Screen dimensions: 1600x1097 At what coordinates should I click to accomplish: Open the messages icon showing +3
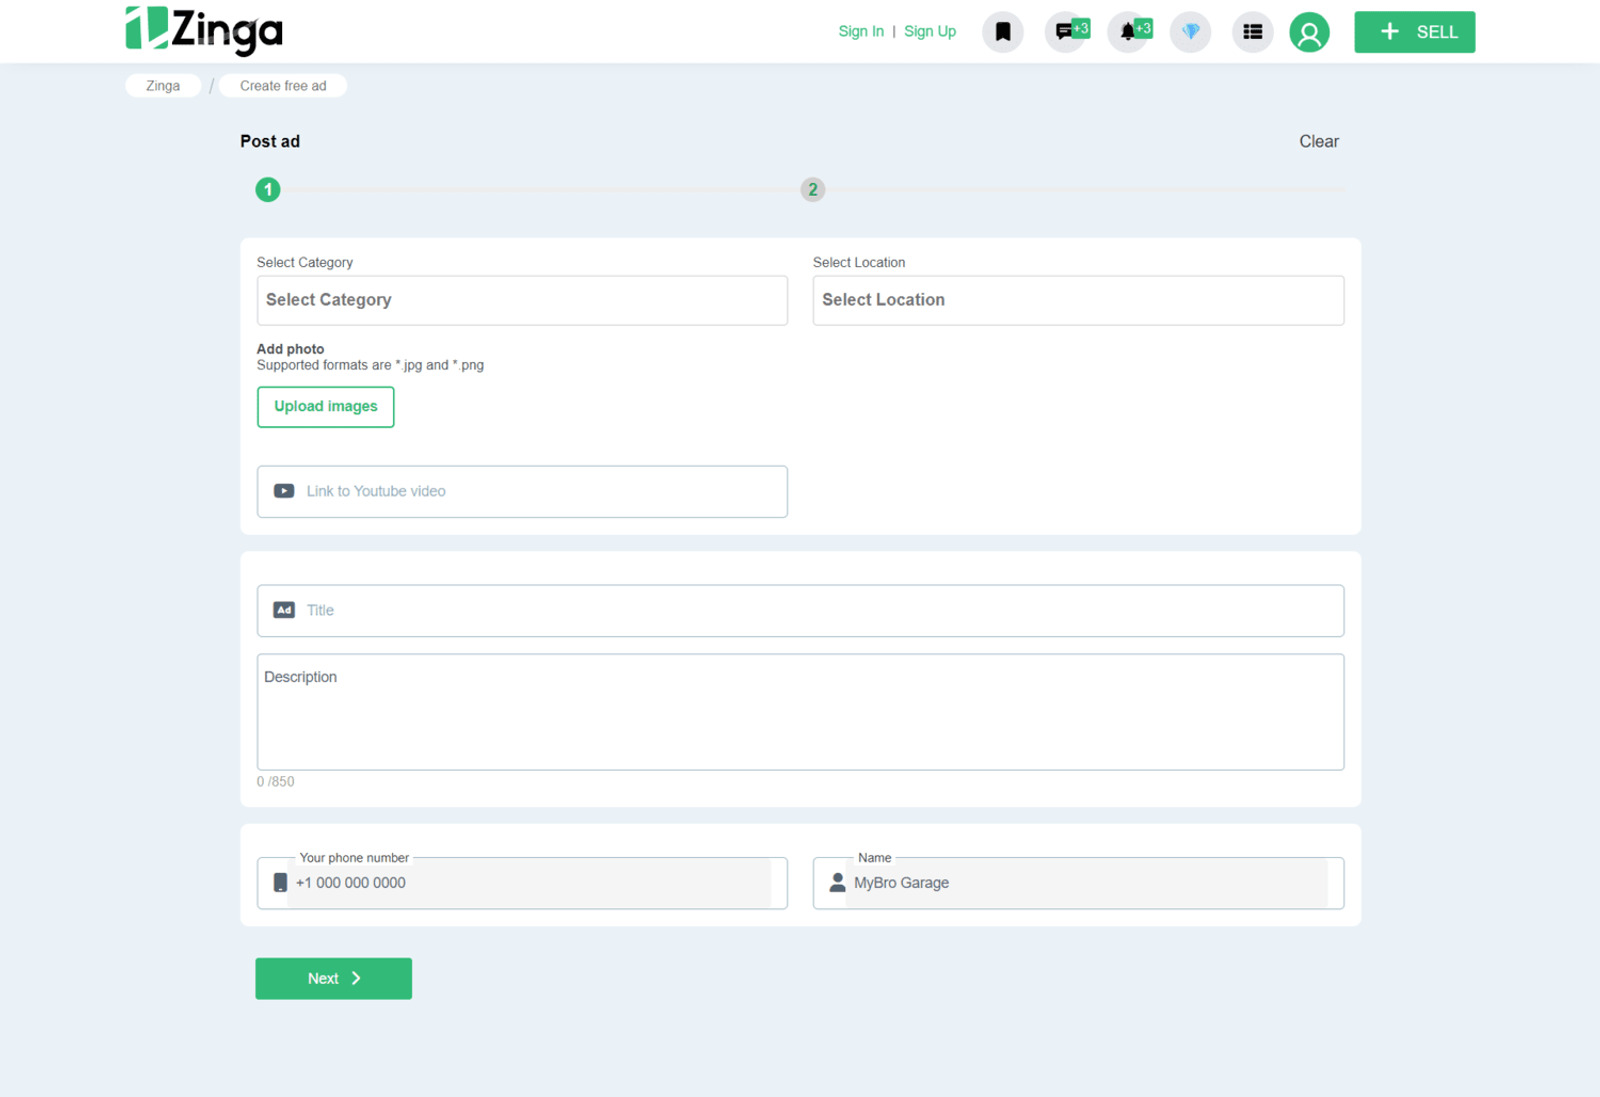point(1064,31)
